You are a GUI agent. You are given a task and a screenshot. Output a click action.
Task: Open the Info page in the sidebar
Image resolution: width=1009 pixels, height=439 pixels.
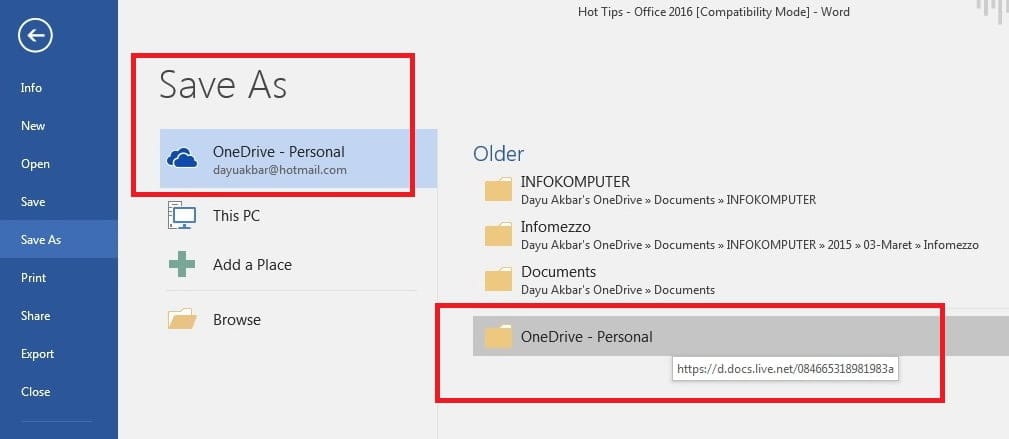coord(59,88)
